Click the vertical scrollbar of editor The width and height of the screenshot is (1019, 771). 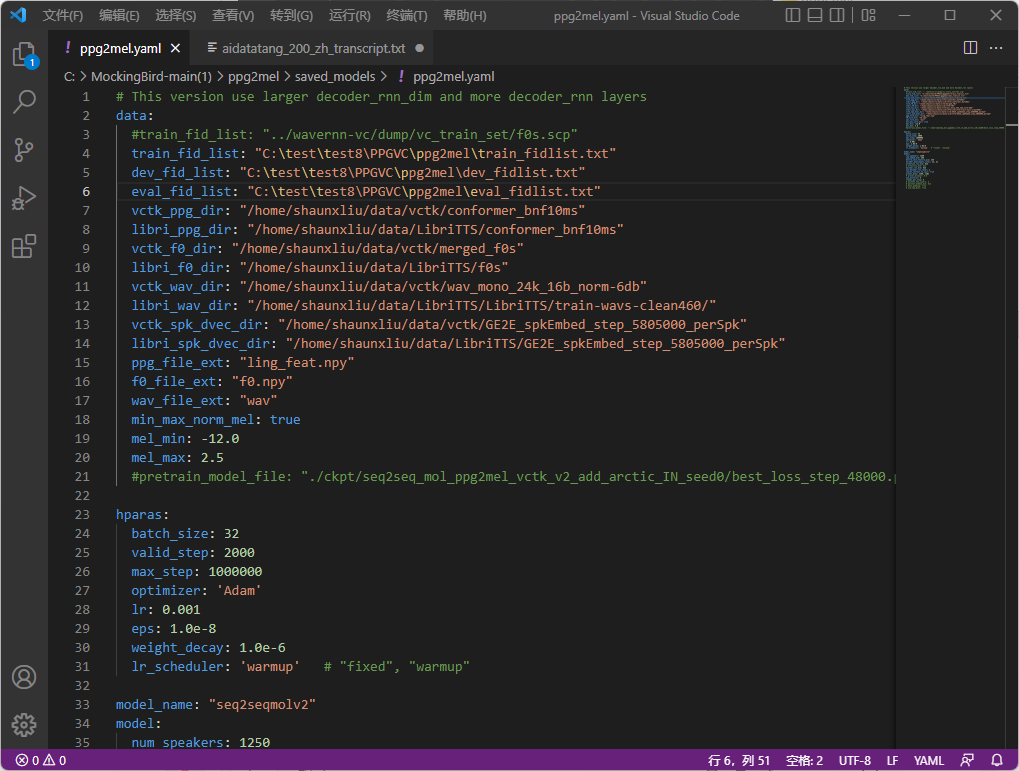coord(1012,416)
